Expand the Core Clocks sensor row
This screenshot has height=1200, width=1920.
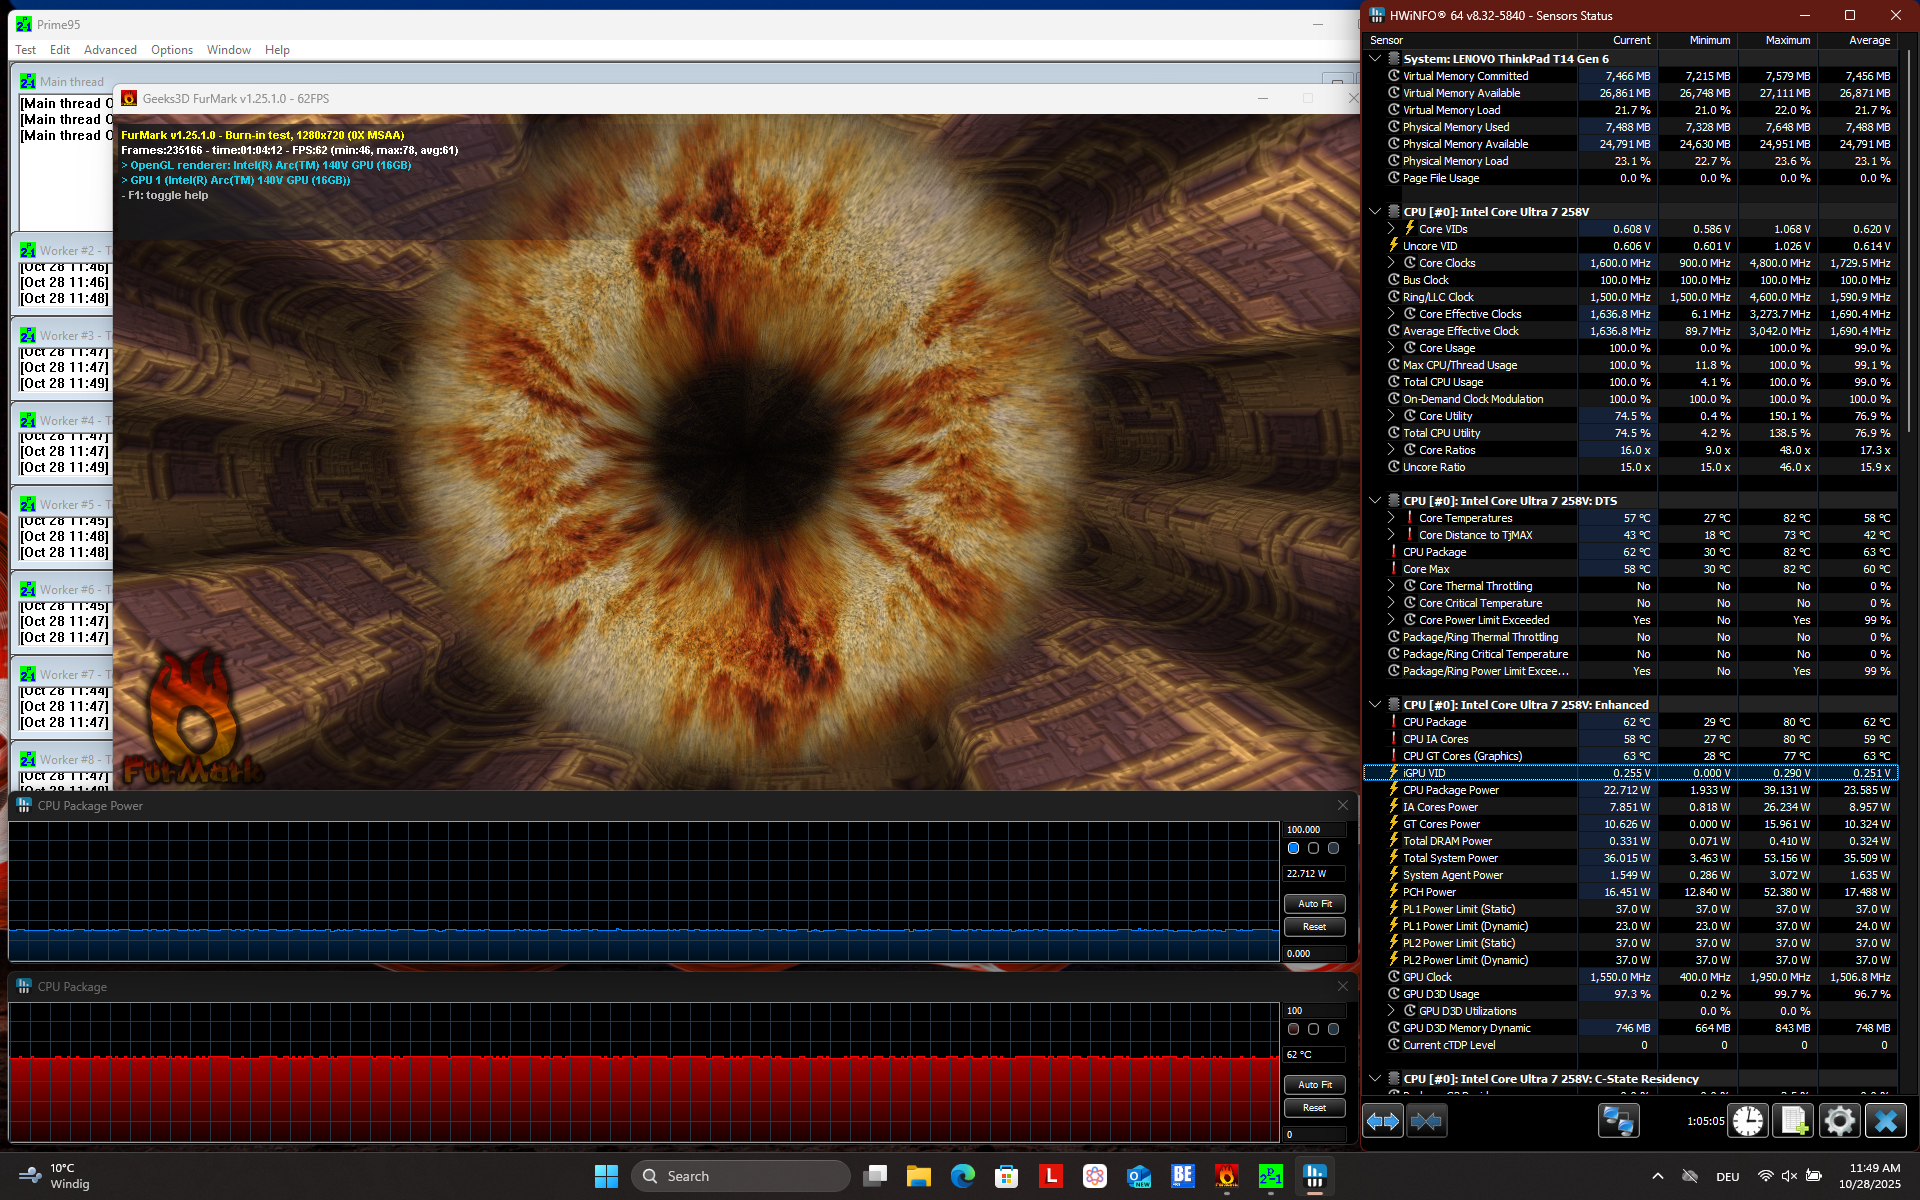[1391, 263]
